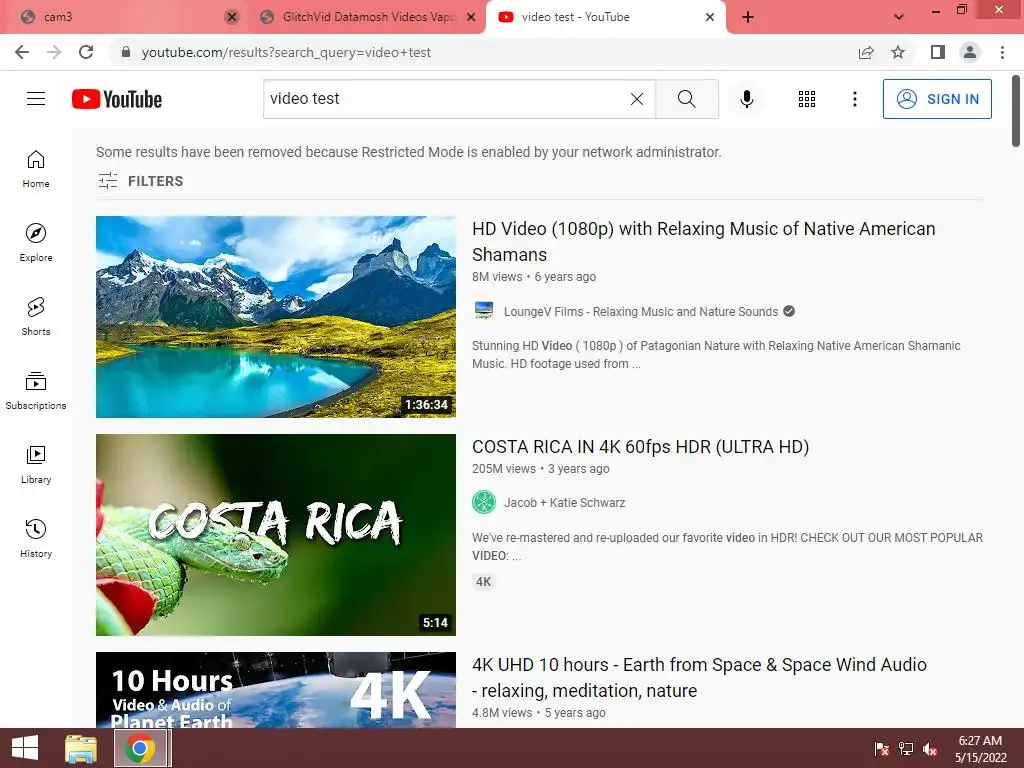This screenshot has height=768, width=1024.
Task: Click the magnifier search button
Action: click(686, 99)
